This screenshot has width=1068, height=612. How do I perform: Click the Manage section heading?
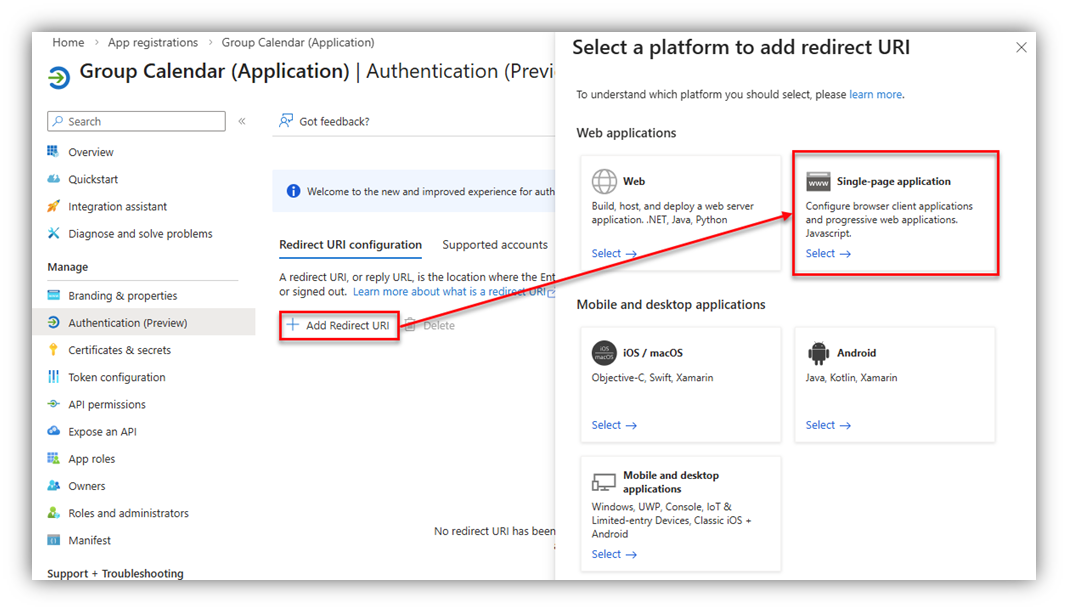(67, 267)
